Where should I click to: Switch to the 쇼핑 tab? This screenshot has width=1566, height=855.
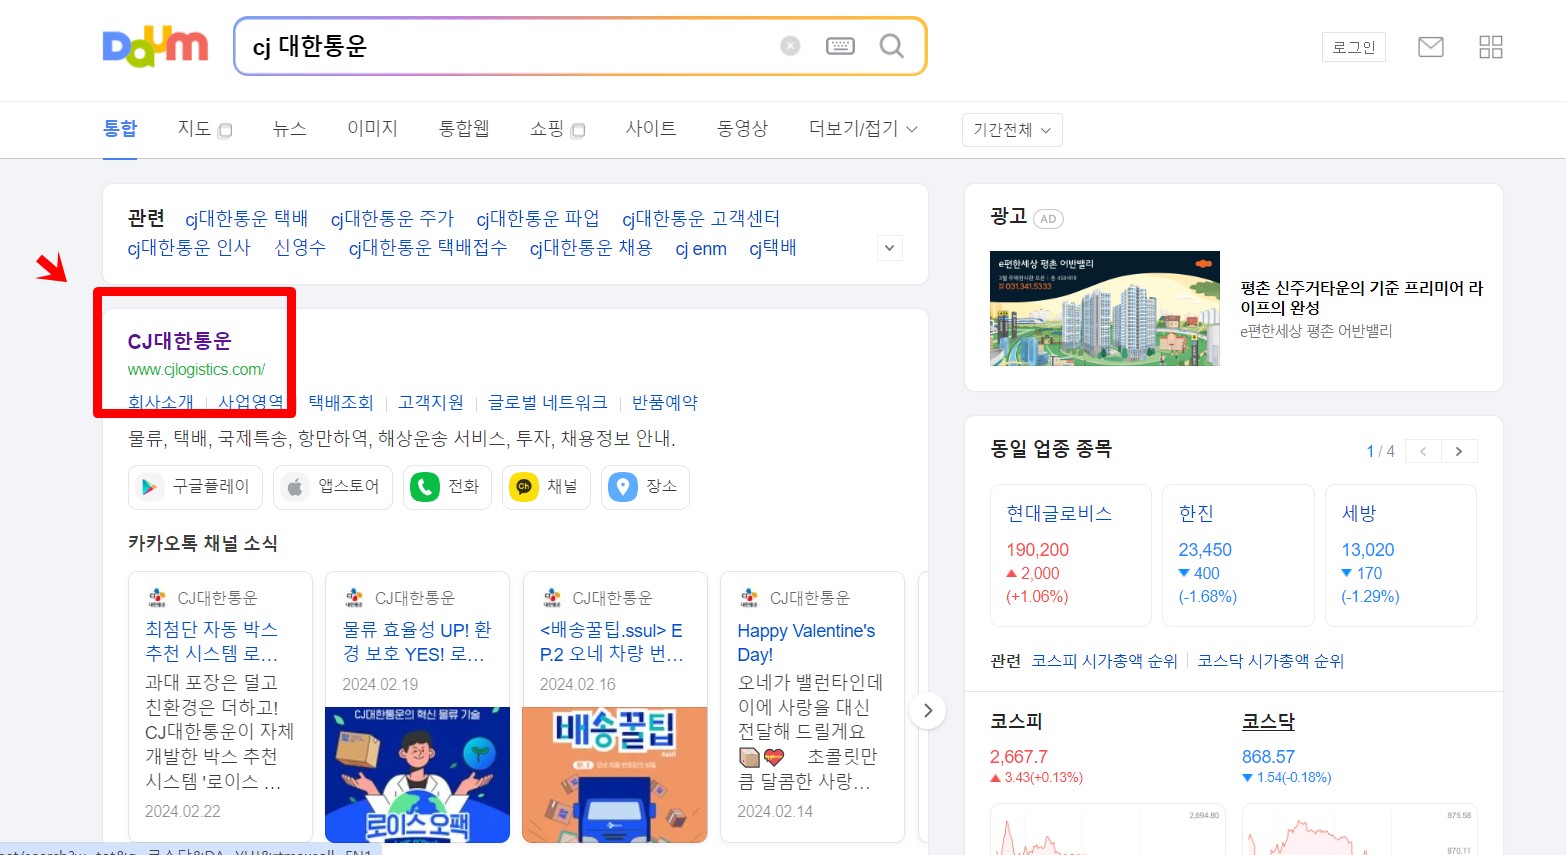point(547,129)
